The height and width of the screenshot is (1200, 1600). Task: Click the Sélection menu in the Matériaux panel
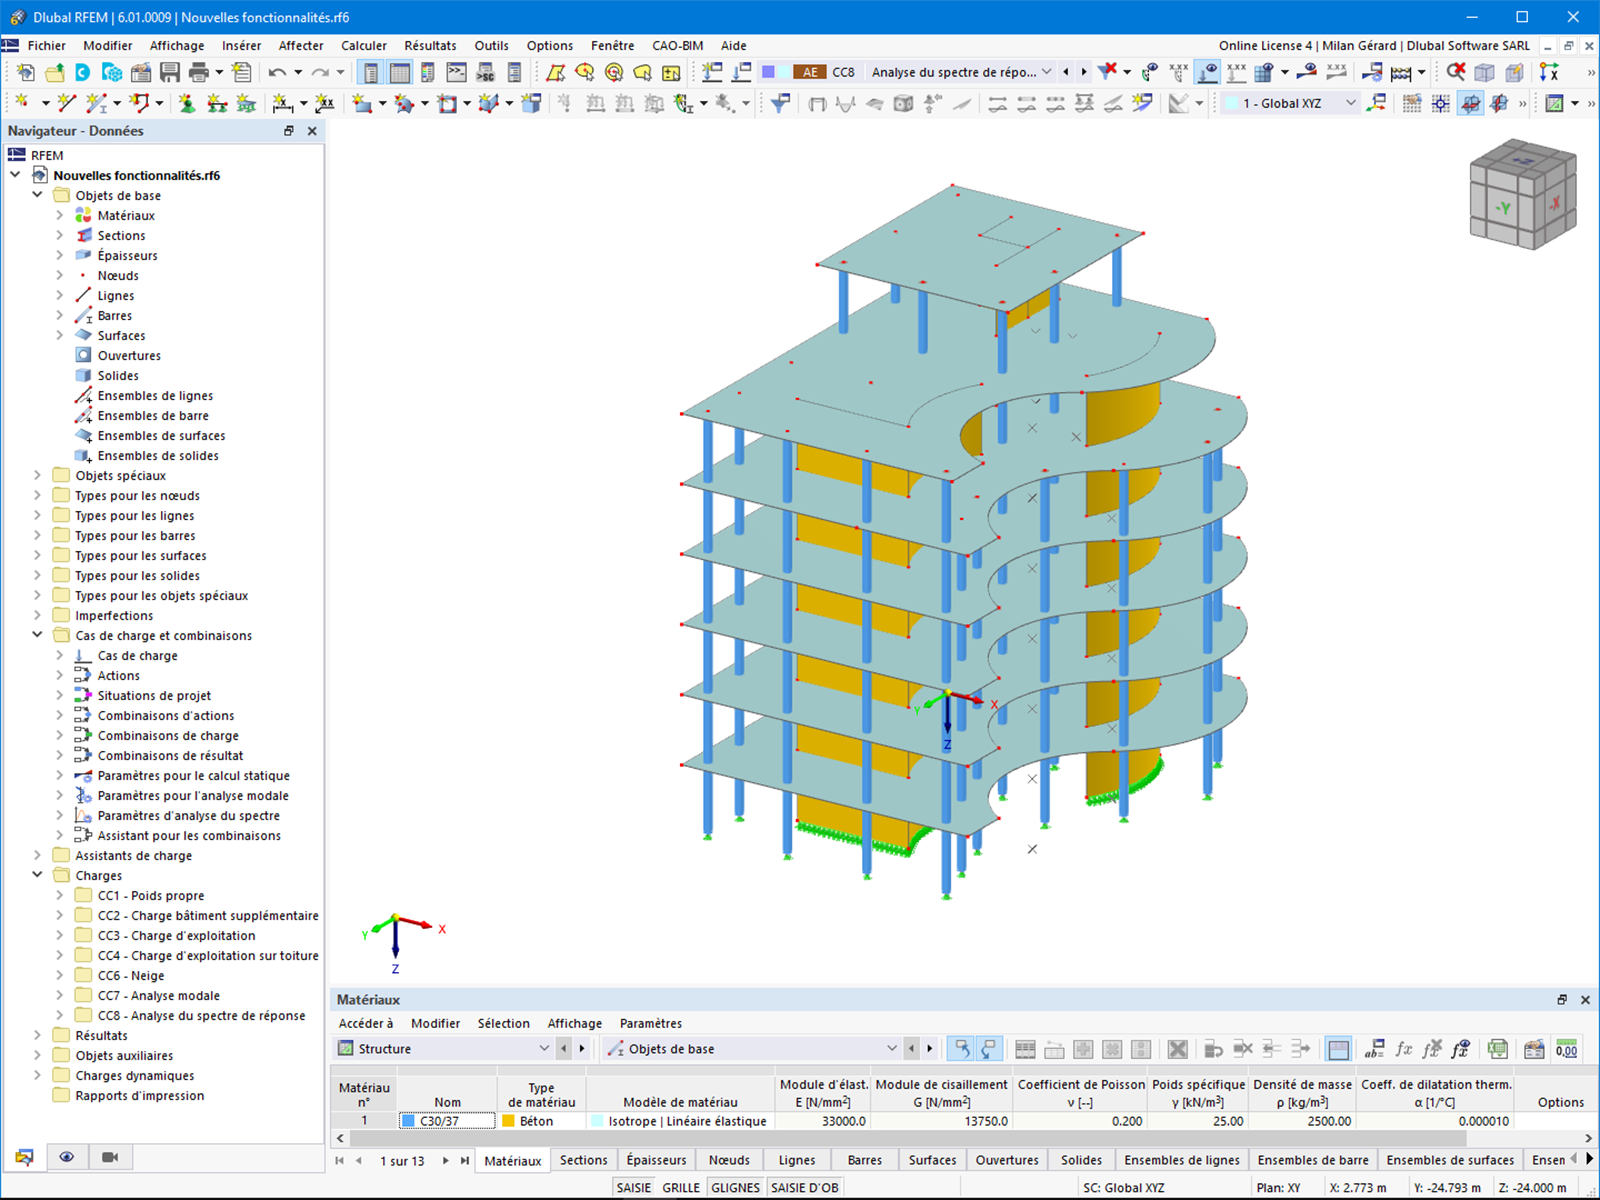(x=503, y=1023)
